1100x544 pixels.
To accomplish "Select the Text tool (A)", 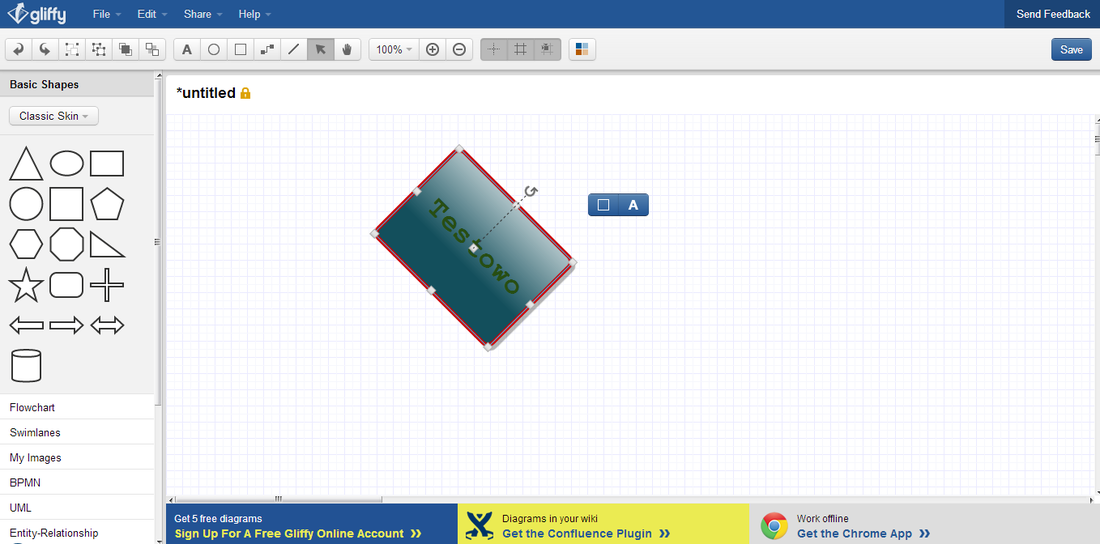I will pyautogui.click(x=187, y=49).
